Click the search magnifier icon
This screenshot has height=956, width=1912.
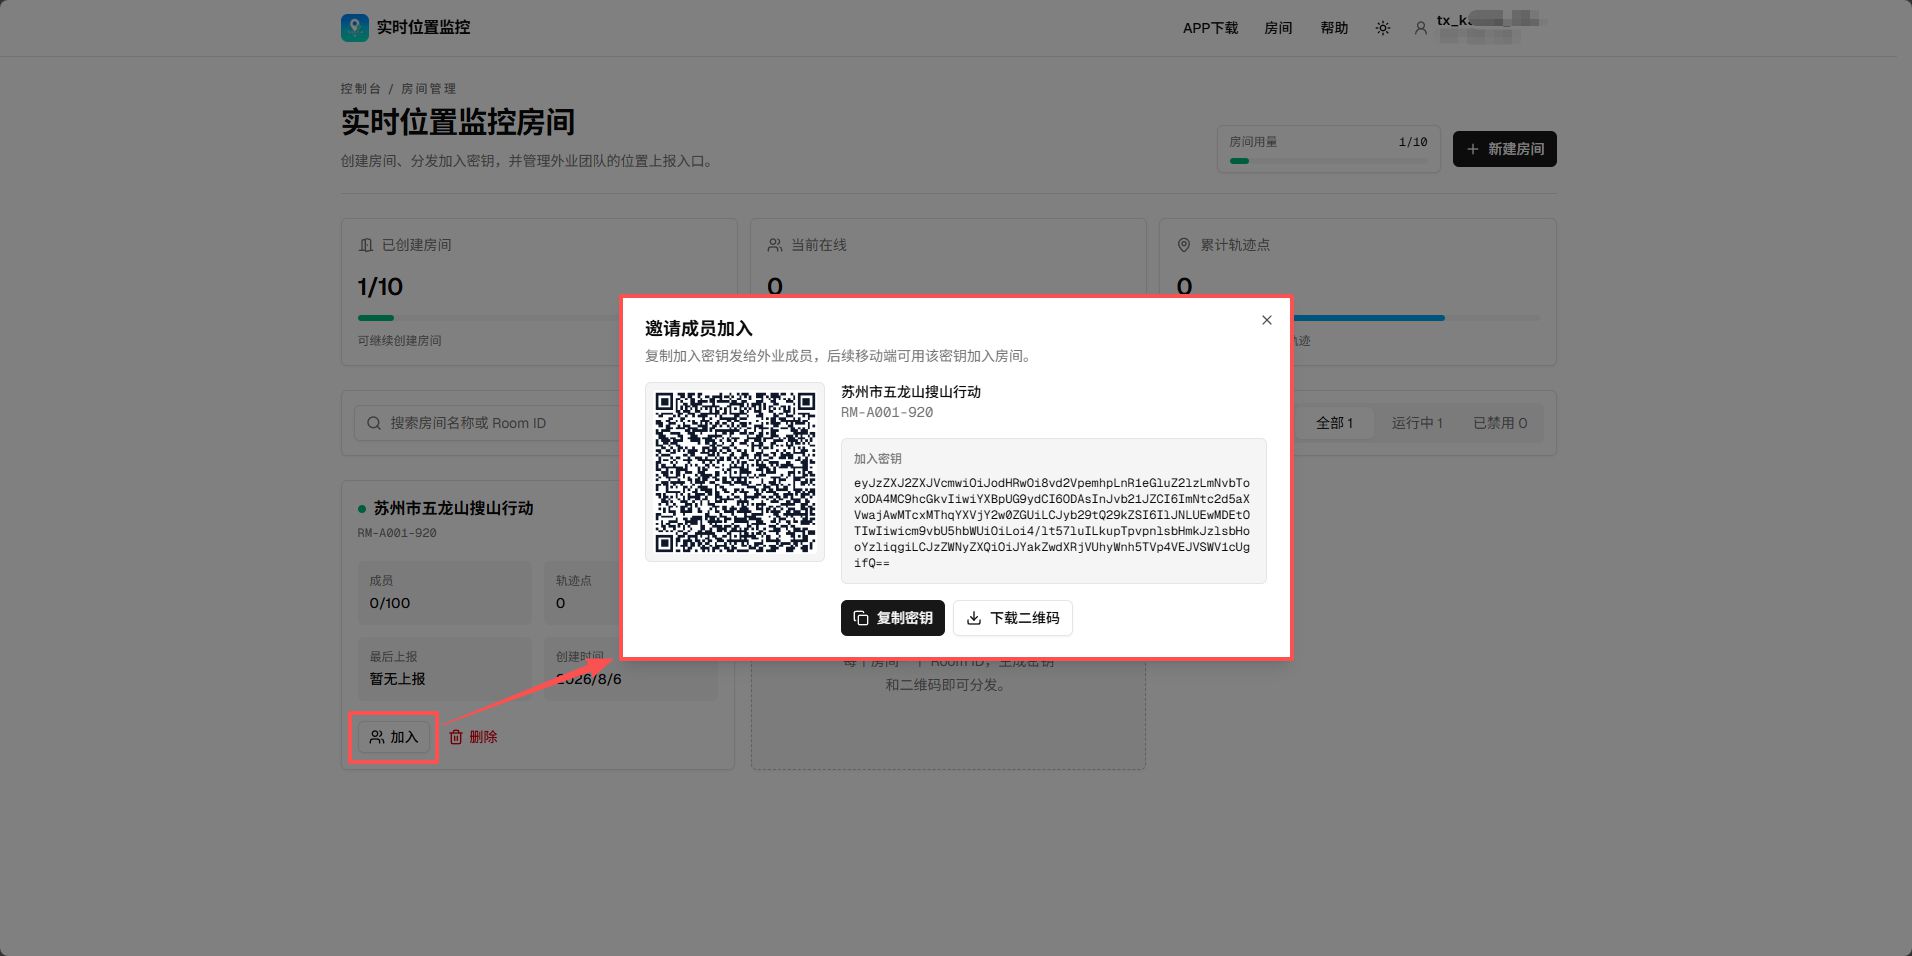point(374,423)
